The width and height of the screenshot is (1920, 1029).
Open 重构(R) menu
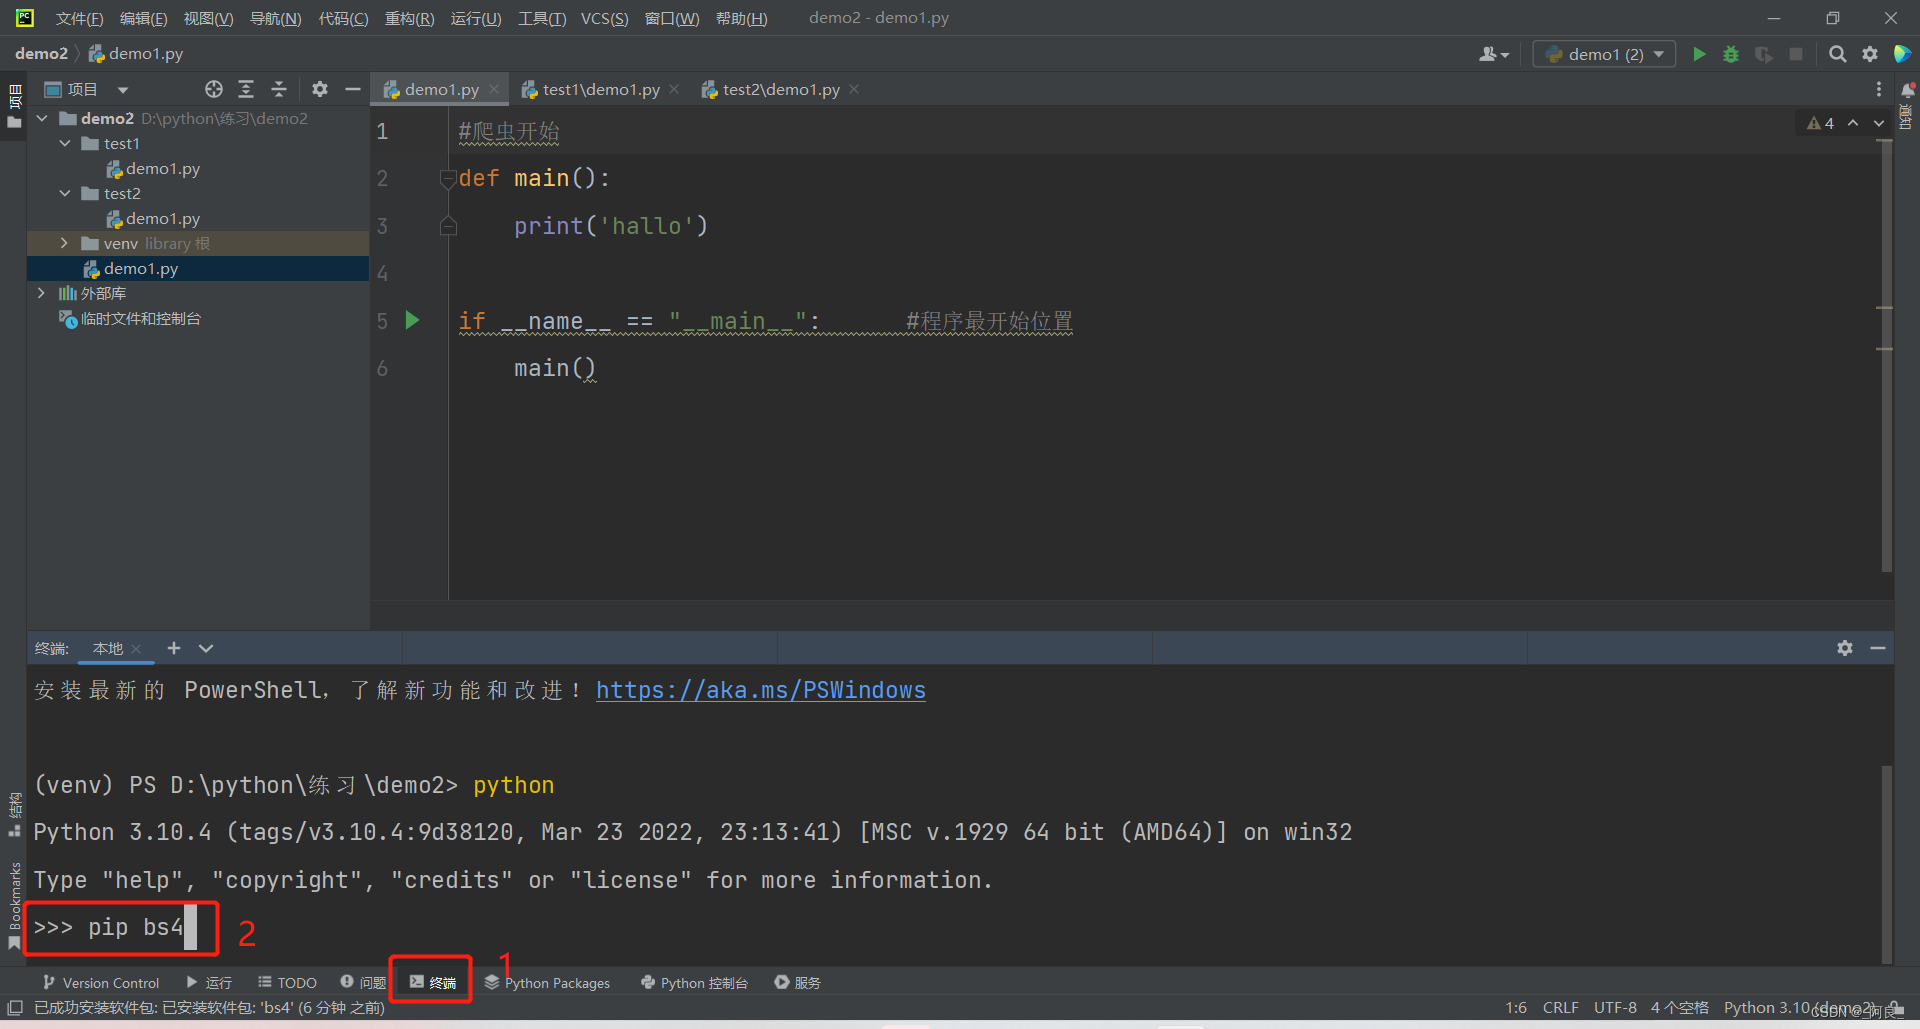(x=410, y=18)
